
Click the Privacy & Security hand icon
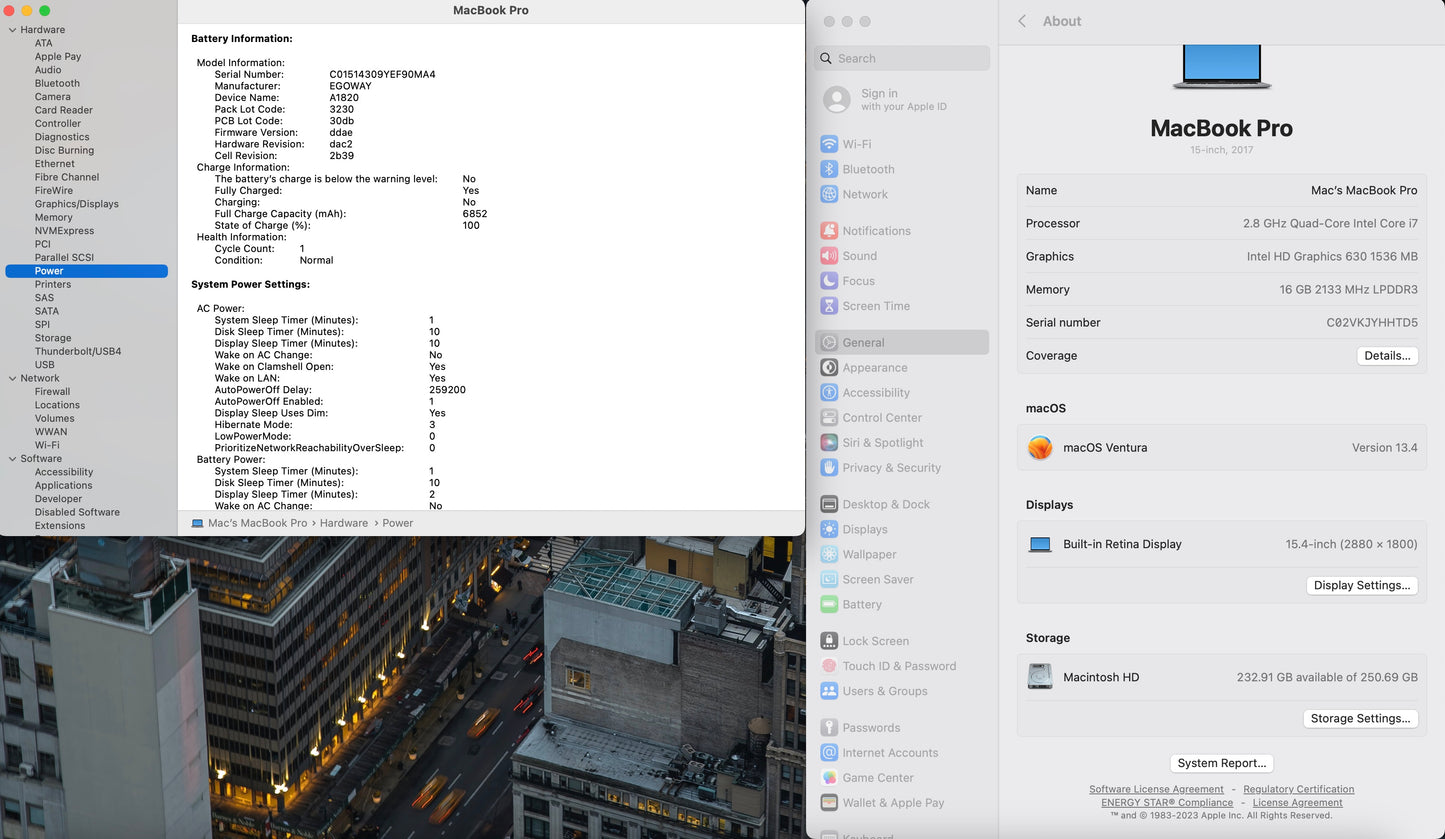(x=829, y=468)
